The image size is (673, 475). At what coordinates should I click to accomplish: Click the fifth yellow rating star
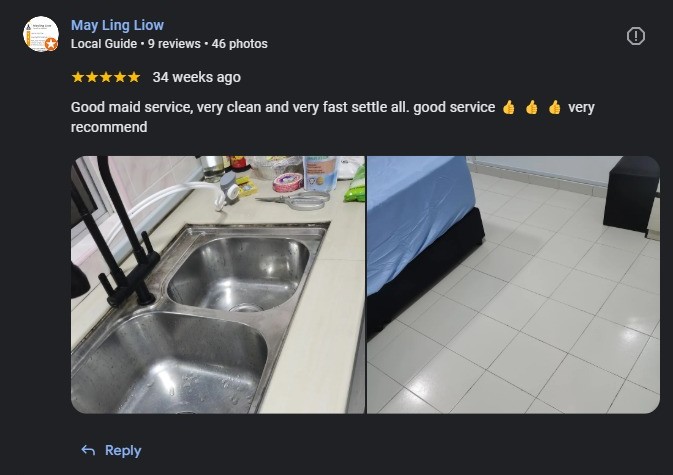pyautogui.click(x=134, y=77)
